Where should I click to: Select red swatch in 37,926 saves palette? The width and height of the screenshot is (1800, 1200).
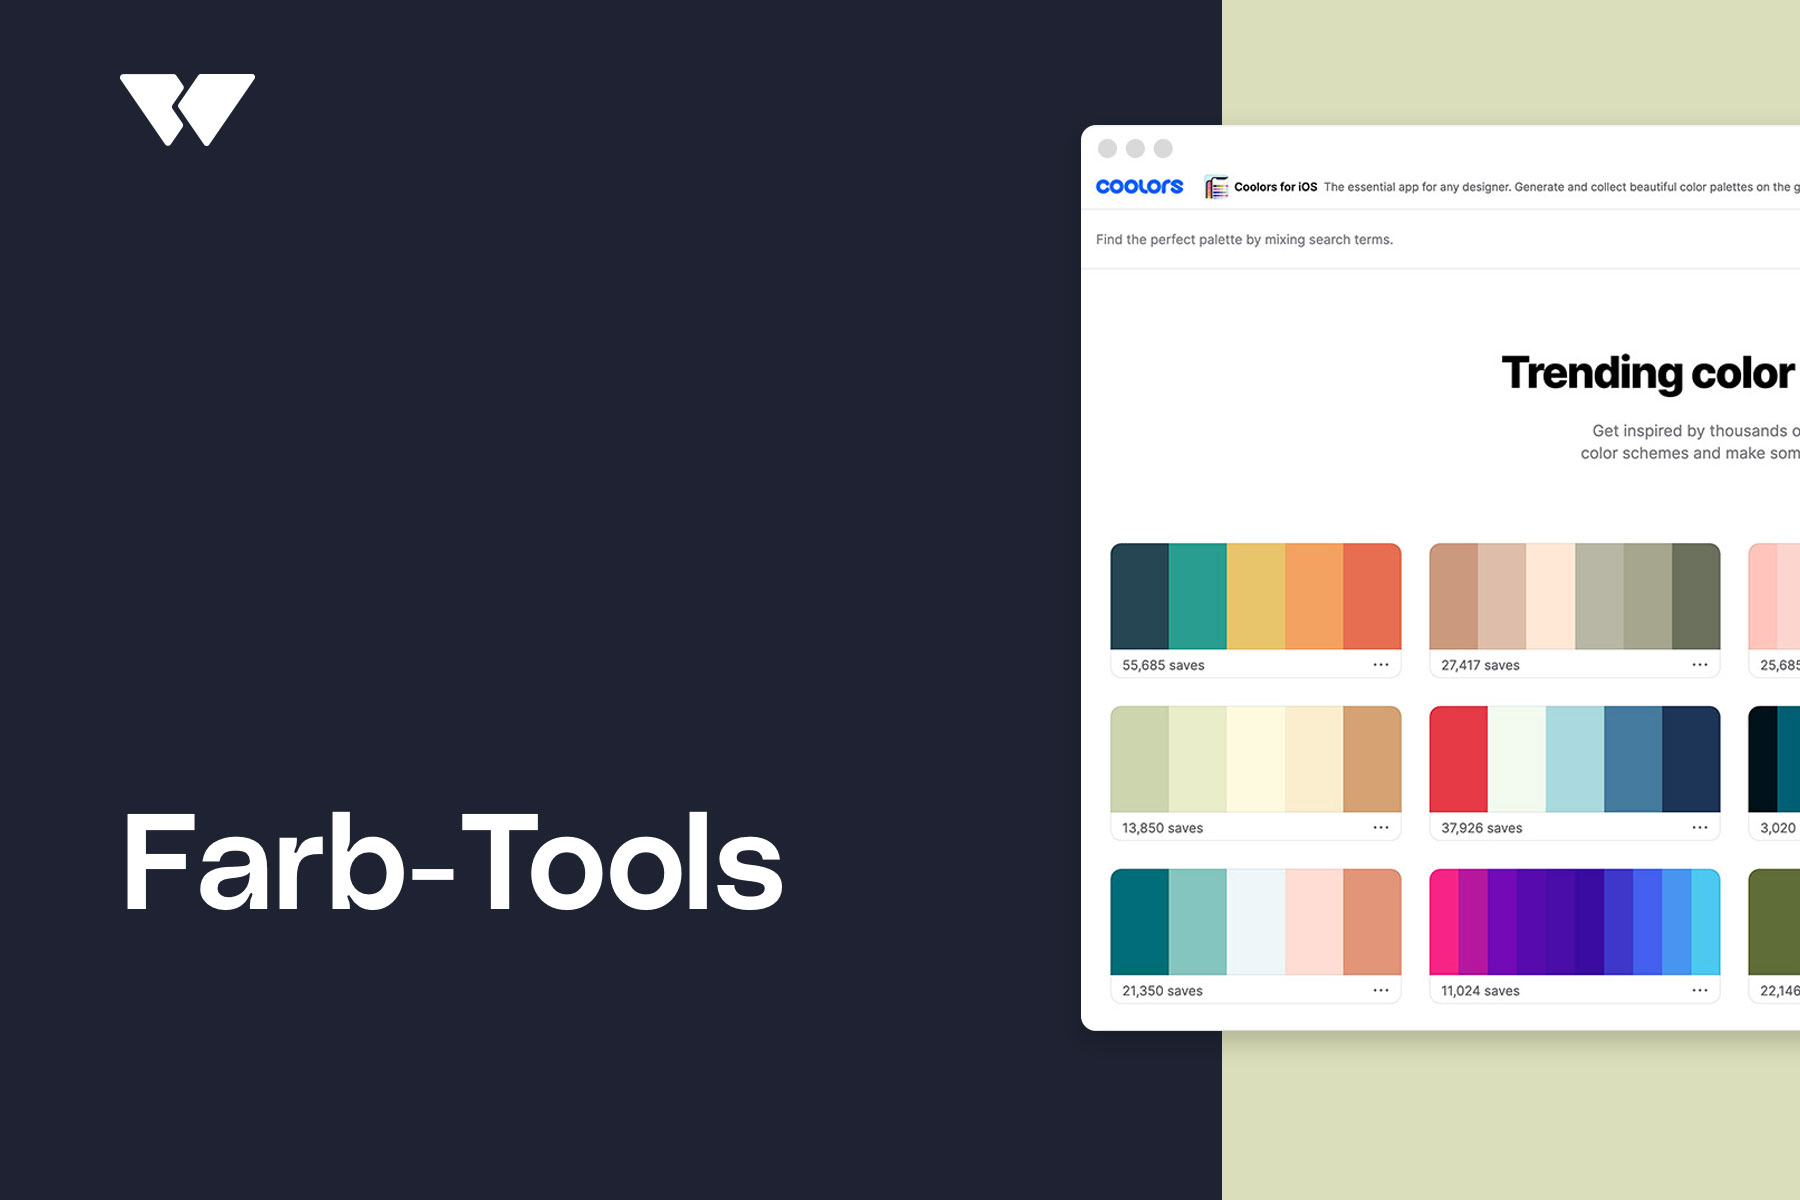point(1459,760)
